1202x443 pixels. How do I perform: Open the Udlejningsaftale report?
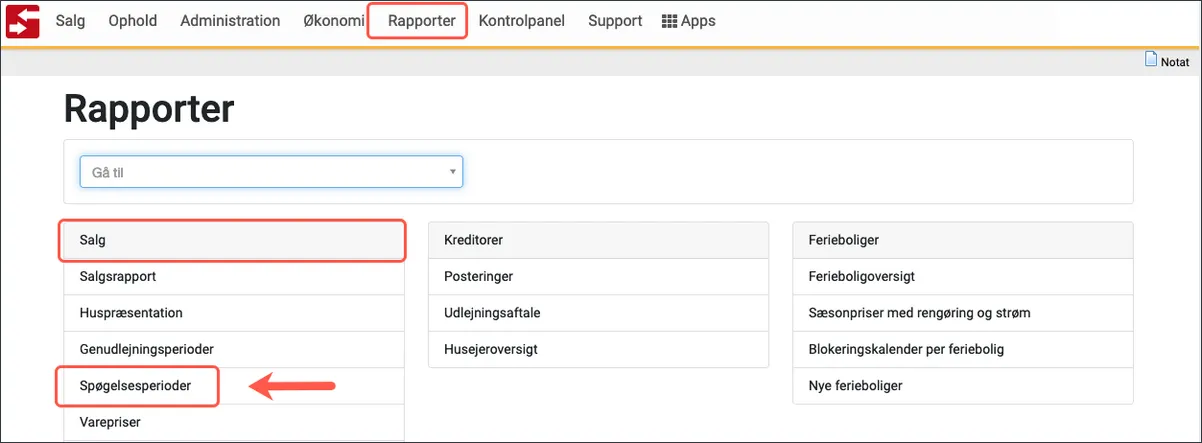coord(492,313)
